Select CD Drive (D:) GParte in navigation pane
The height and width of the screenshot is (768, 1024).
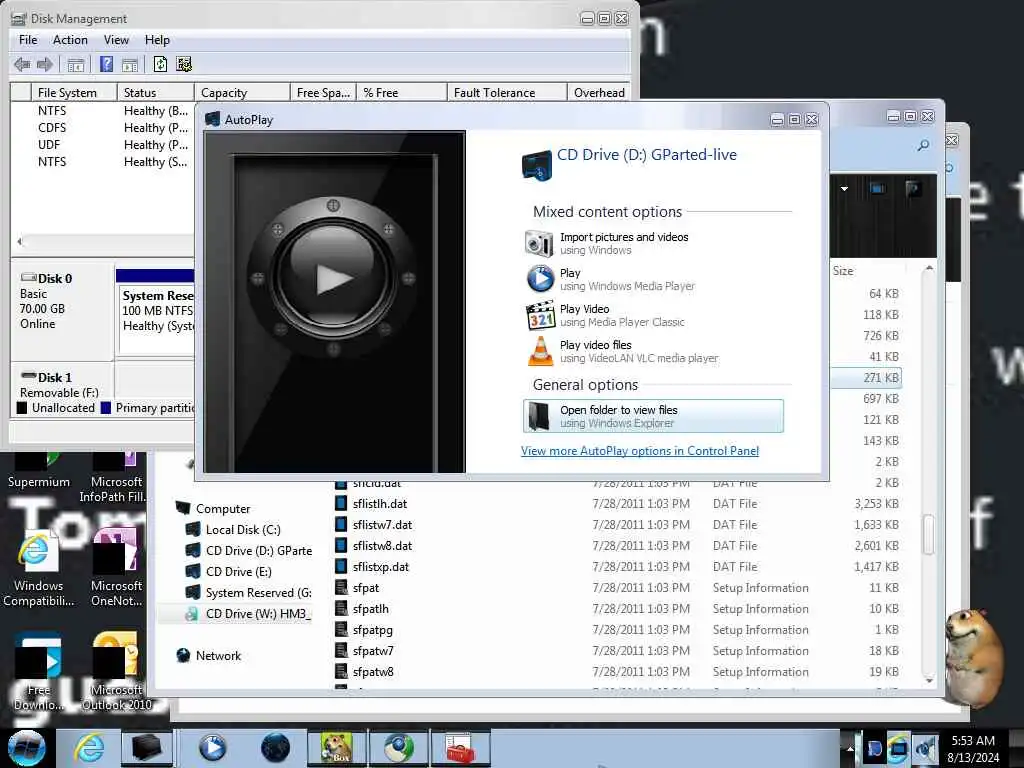click(258, 551)
